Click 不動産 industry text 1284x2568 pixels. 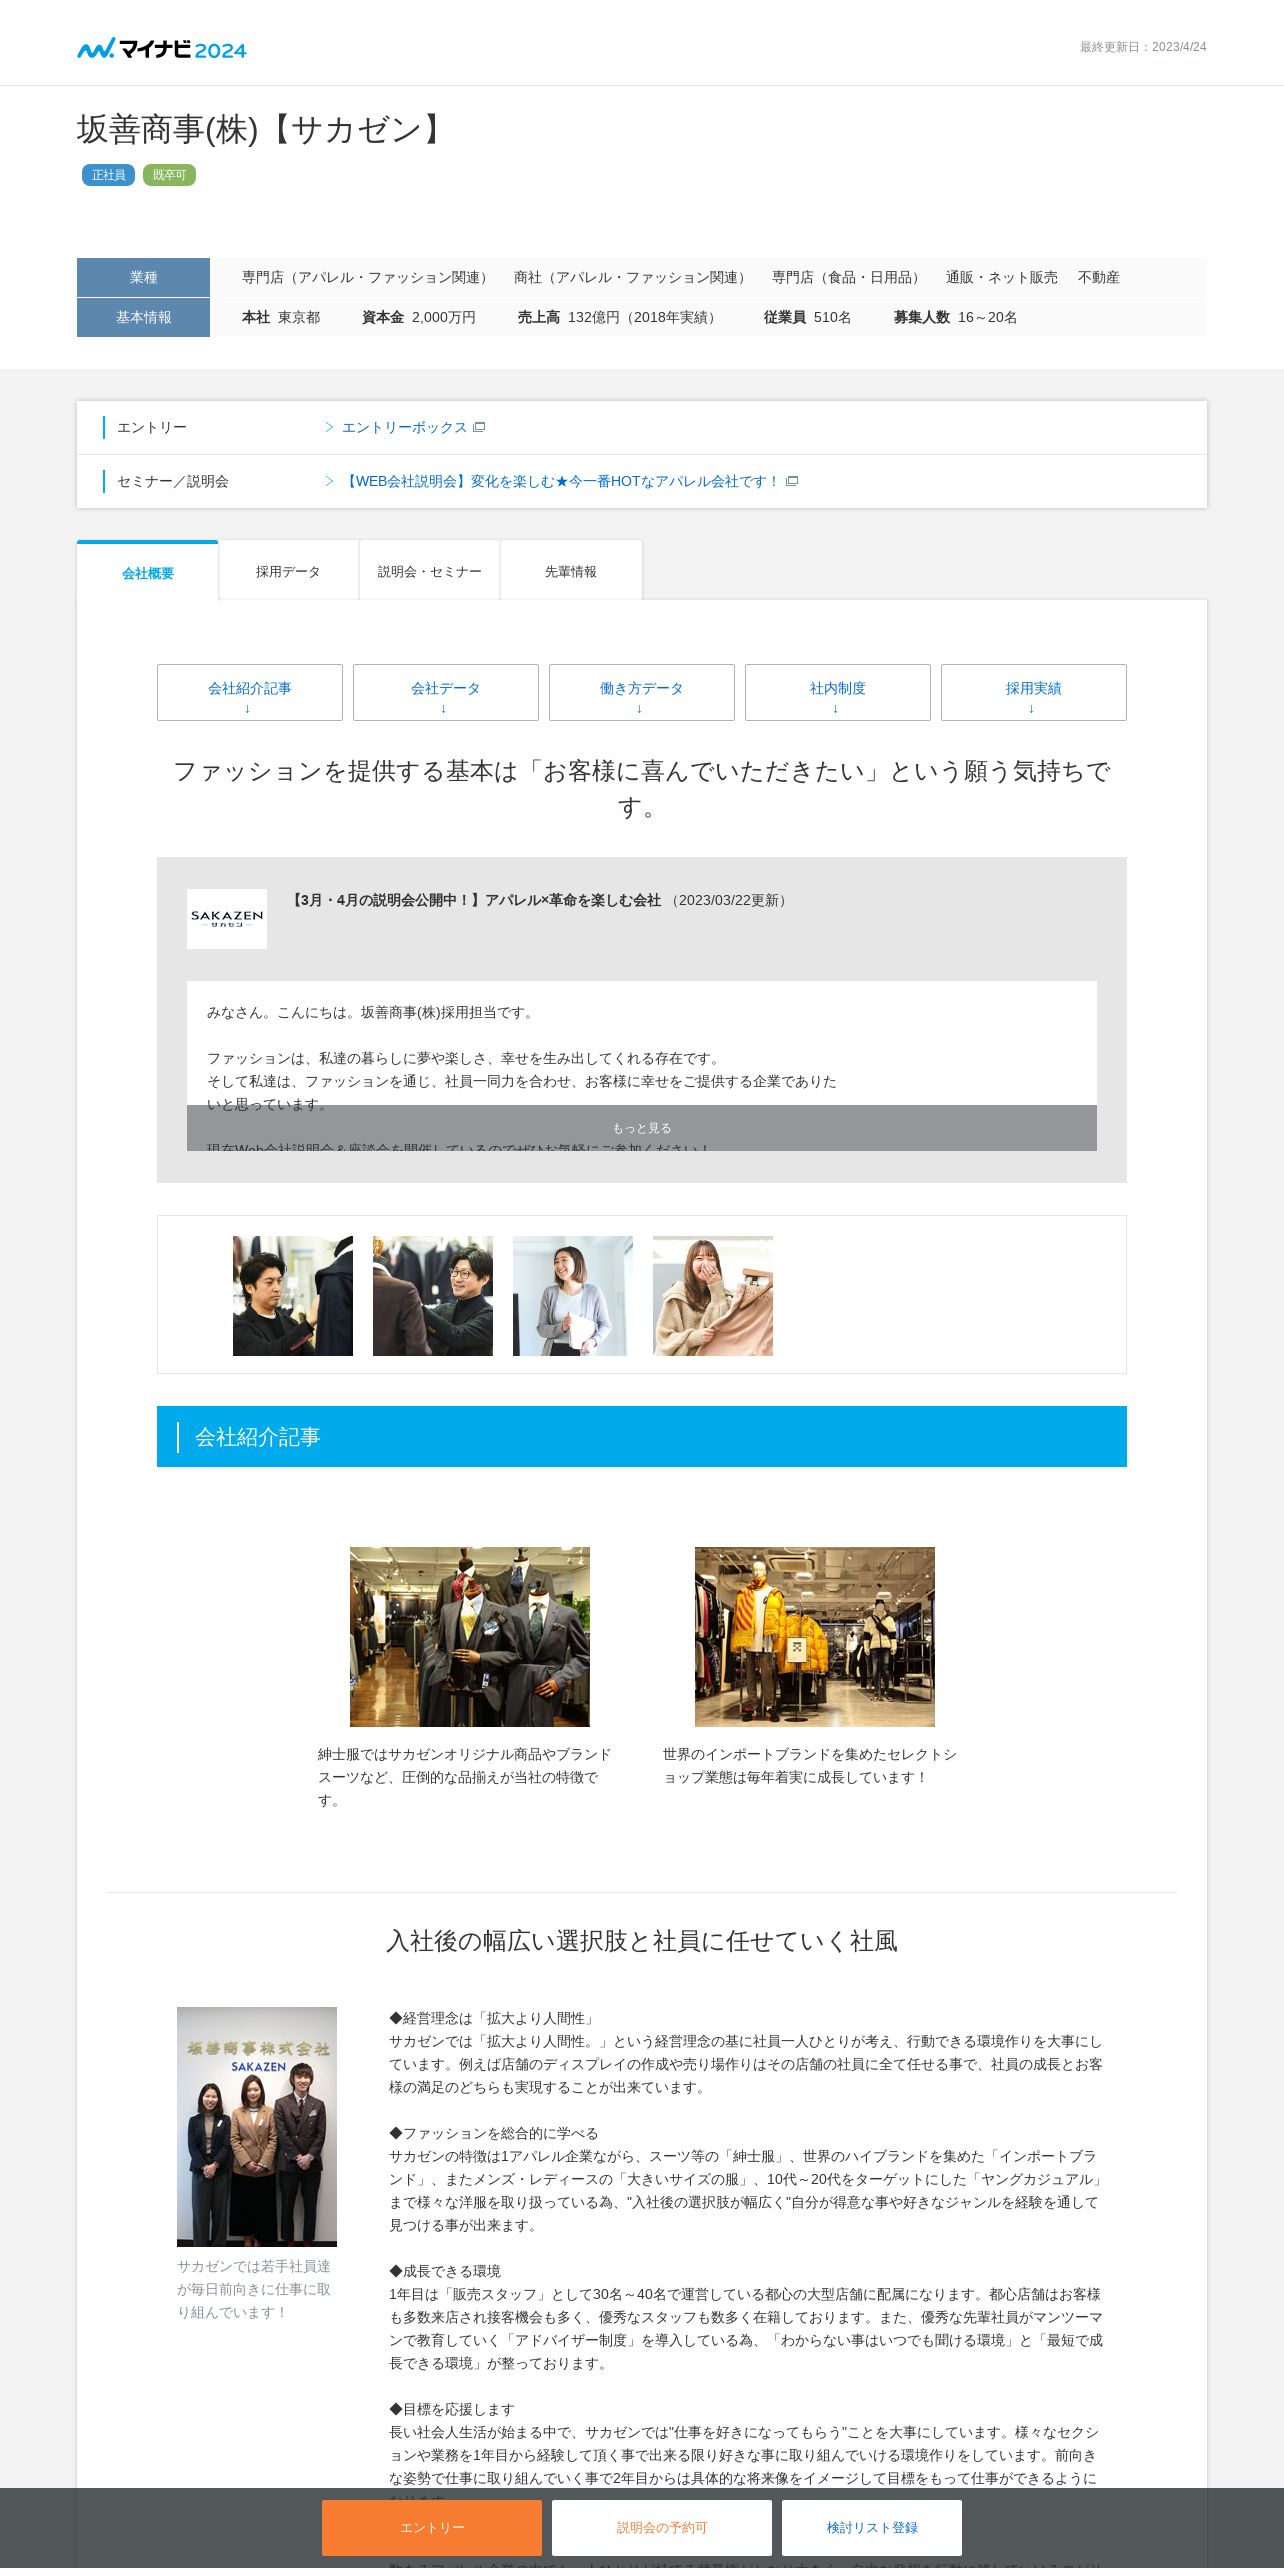1098,277
